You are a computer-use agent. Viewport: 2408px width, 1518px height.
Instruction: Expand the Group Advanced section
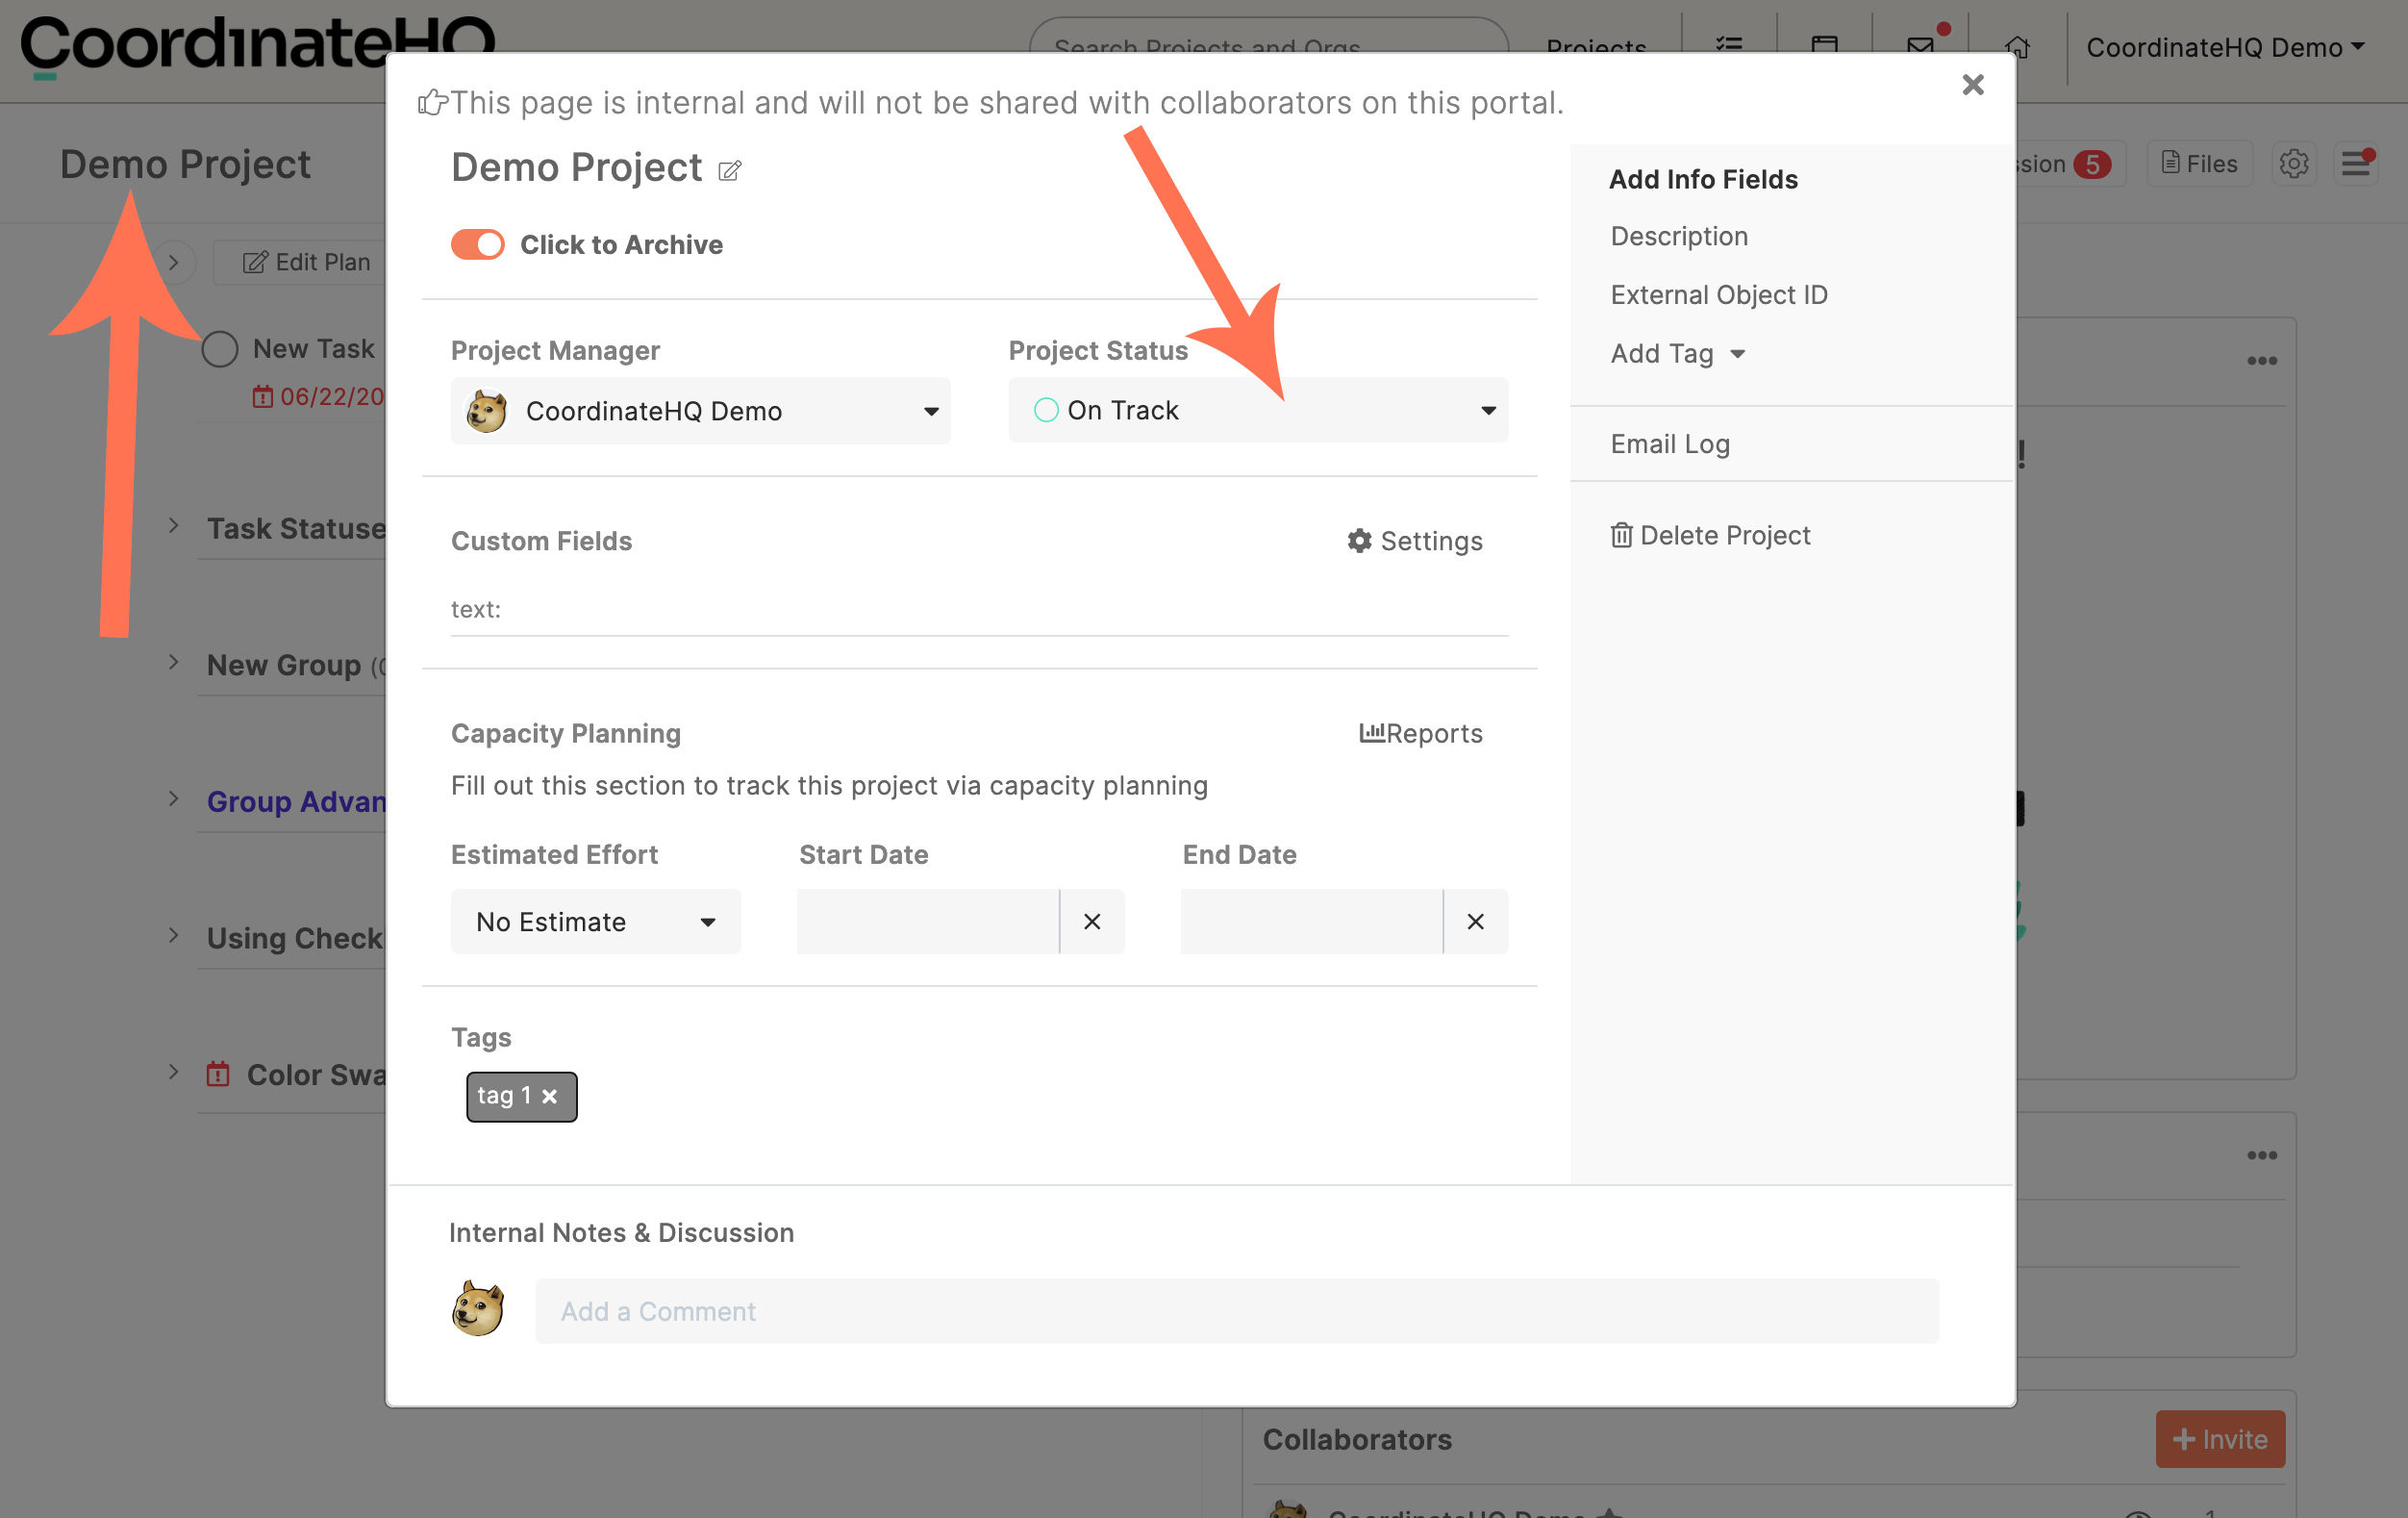pos(173,799)
